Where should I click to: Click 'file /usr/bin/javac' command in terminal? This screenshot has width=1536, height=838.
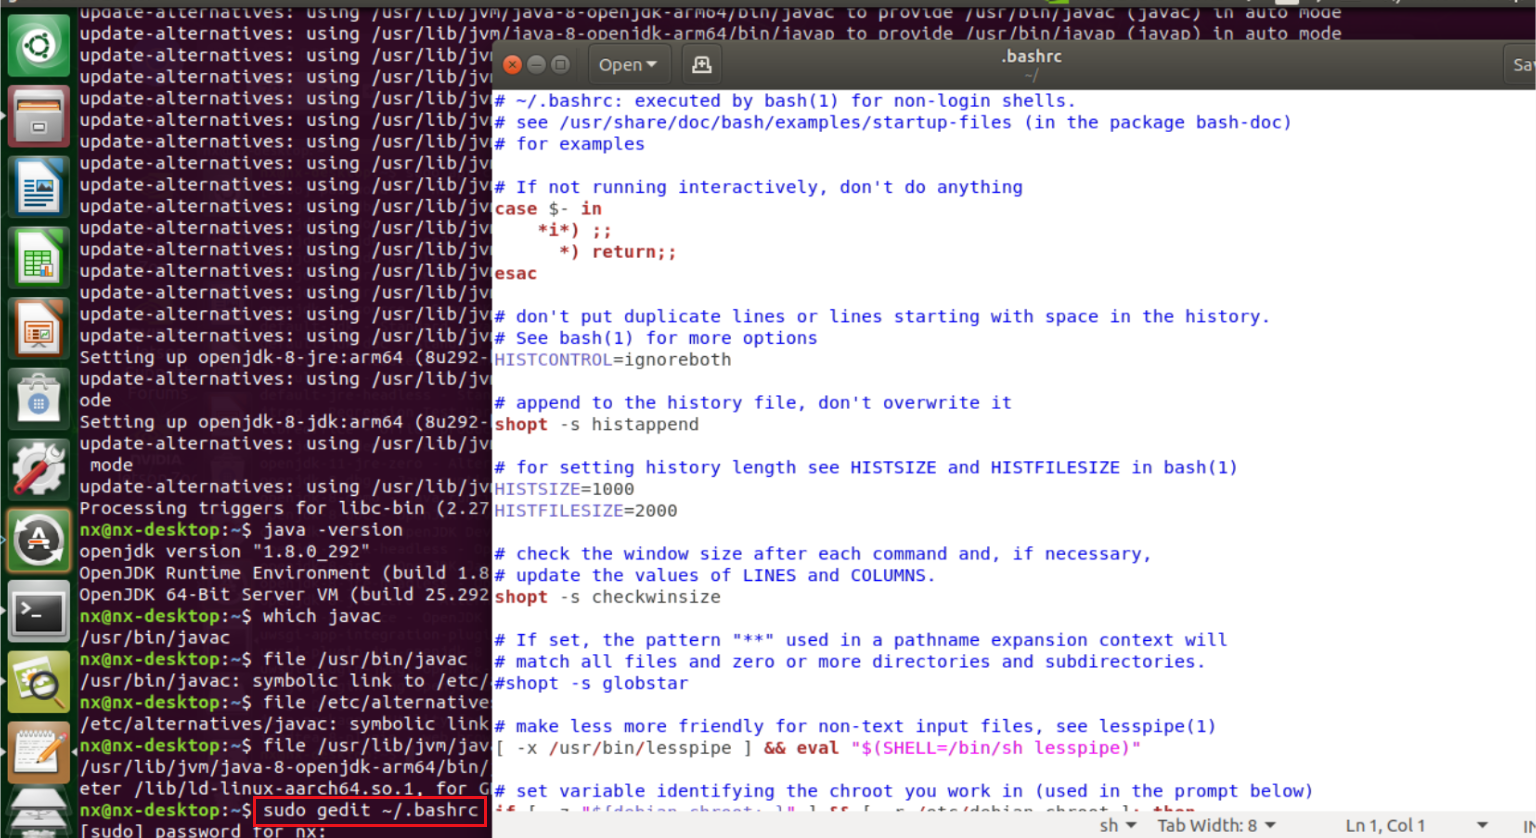[x=365, y=659]
